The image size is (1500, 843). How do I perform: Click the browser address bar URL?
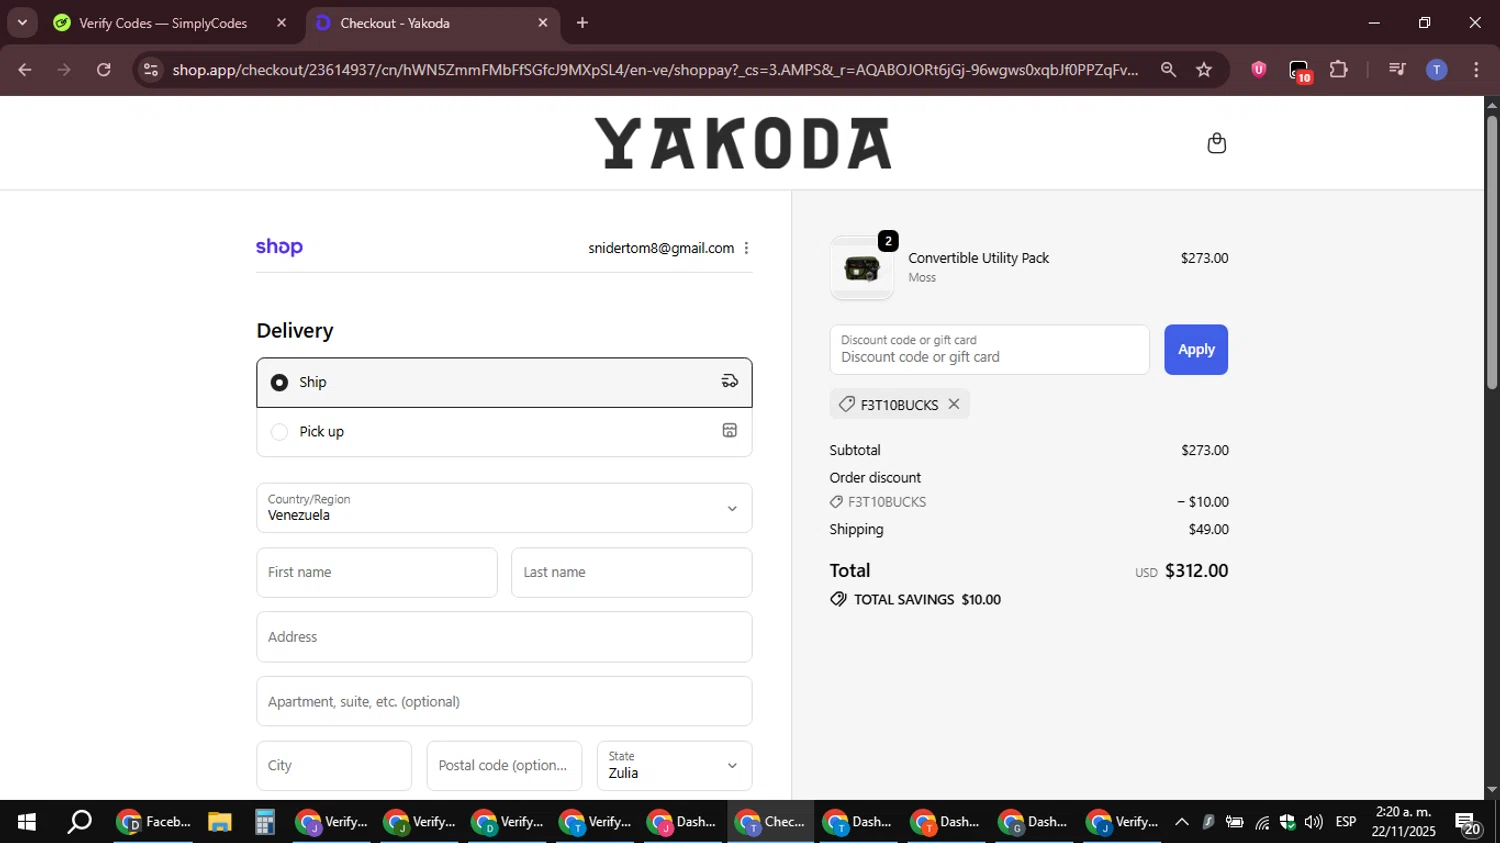(x=655, y=69)
